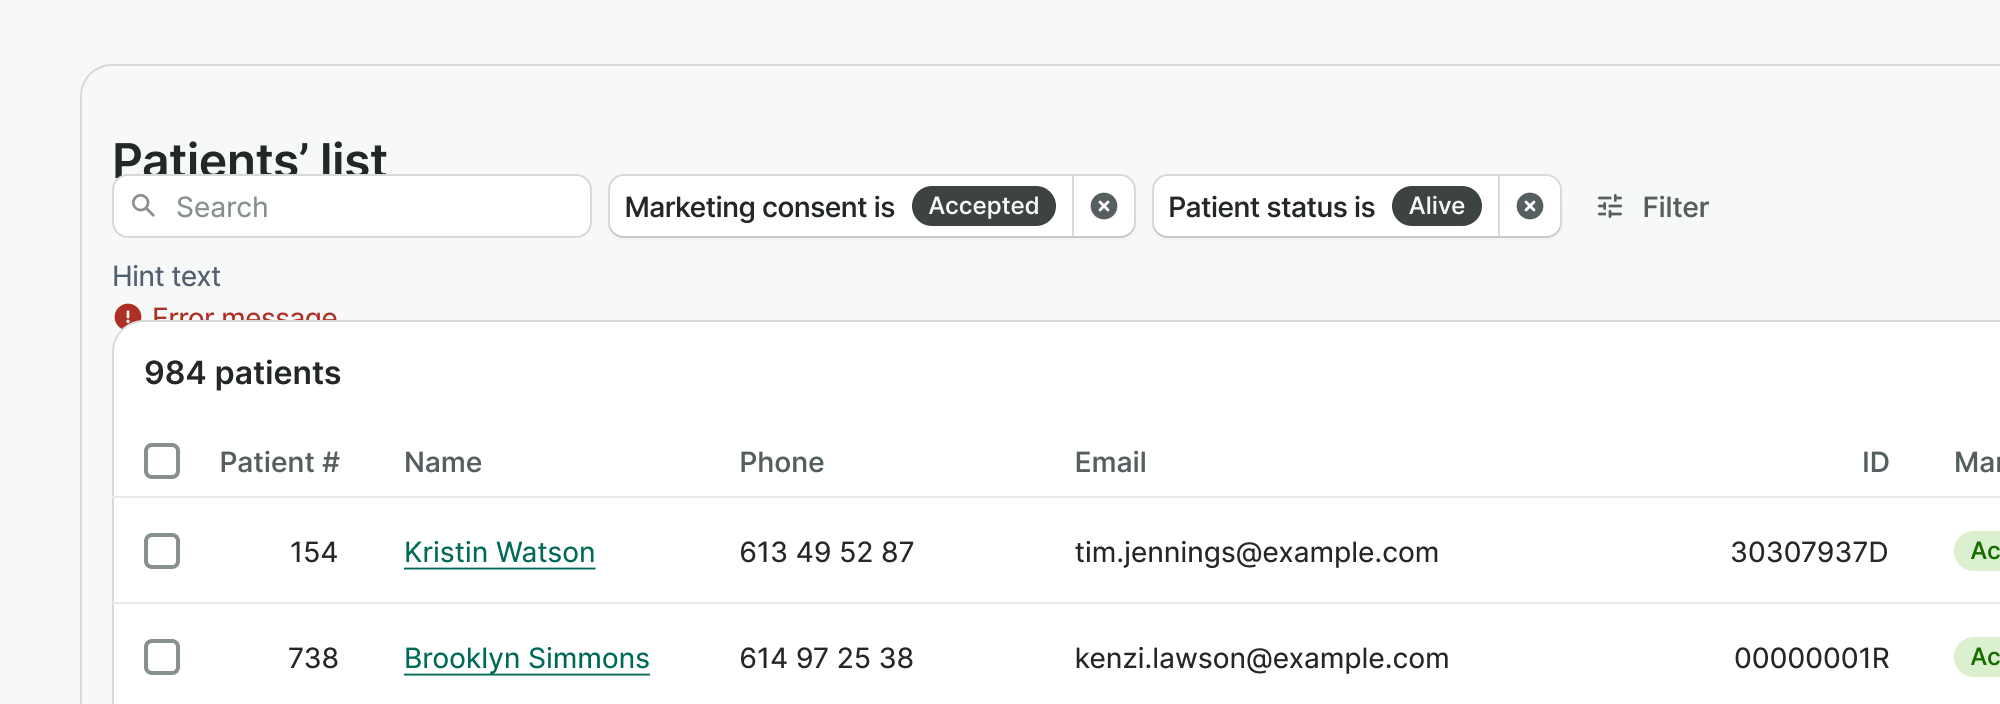Open Kristin Watson's patient record
Screen dimensions: 2000x704
499,552
